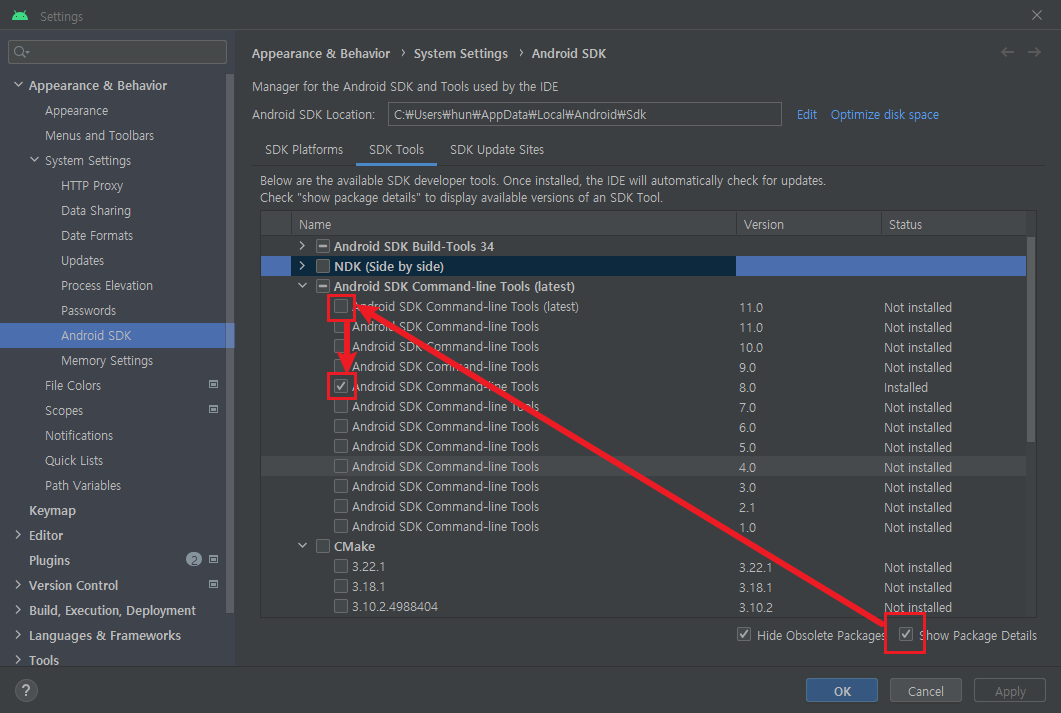
Task: Collapse the System Settings tree node
Action: [x=35, y=160]
